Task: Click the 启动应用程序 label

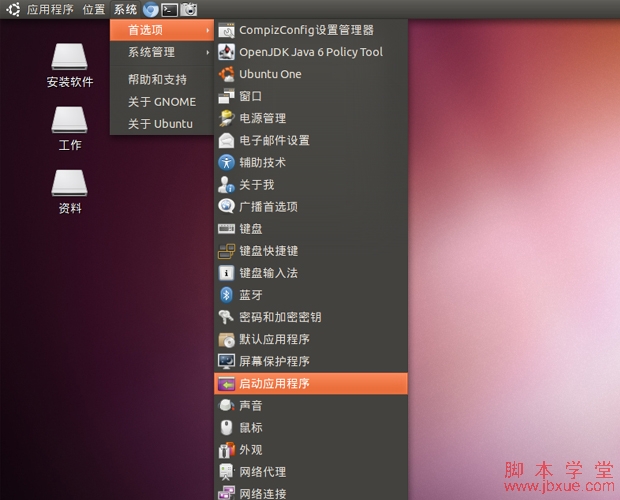Action: [274, 383]
